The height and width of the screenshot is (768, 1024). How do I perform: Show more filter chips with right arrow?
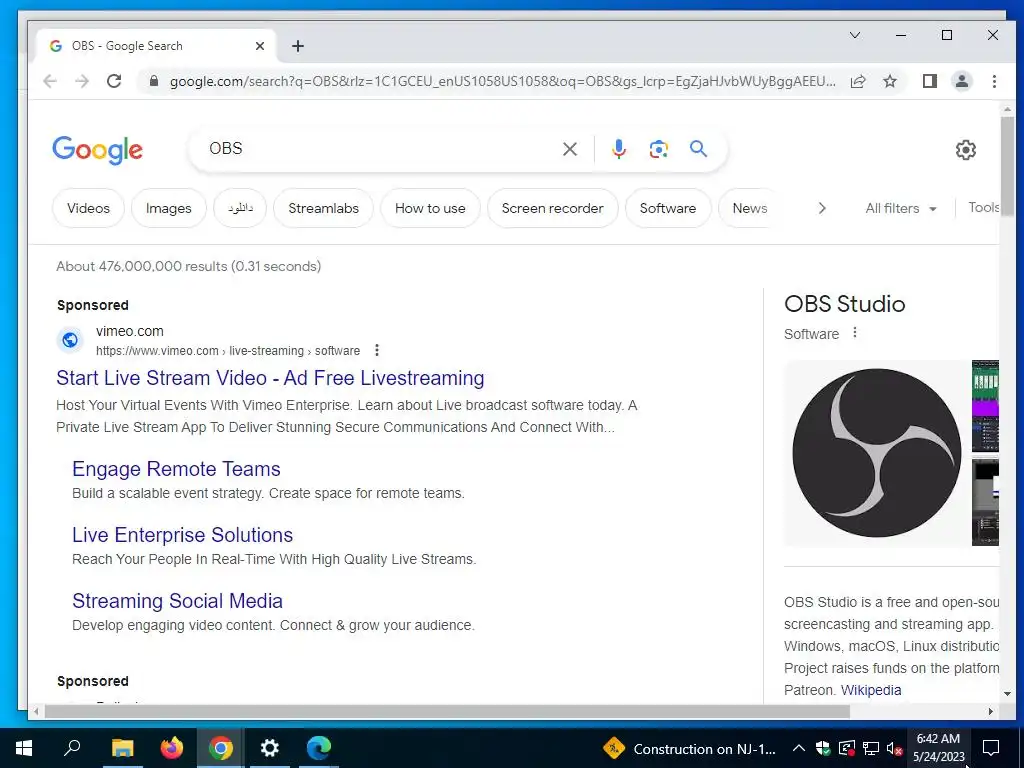822,208
